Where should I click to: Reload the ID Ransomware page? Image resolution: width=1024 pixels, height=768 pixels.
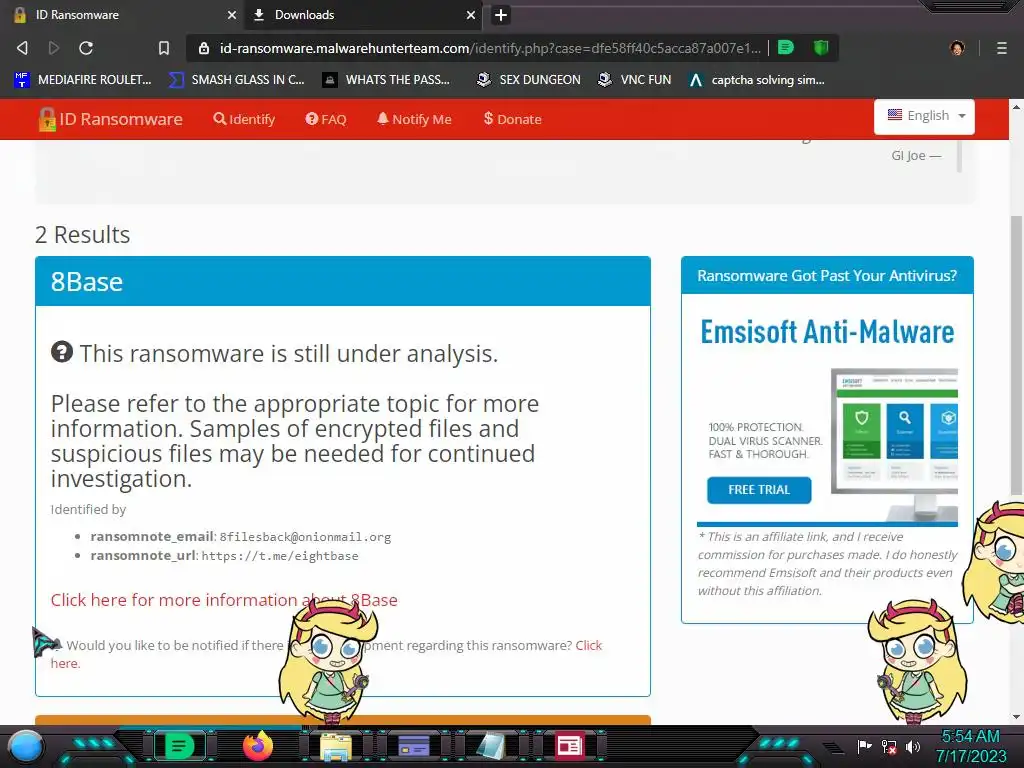(x=86, y=48)
